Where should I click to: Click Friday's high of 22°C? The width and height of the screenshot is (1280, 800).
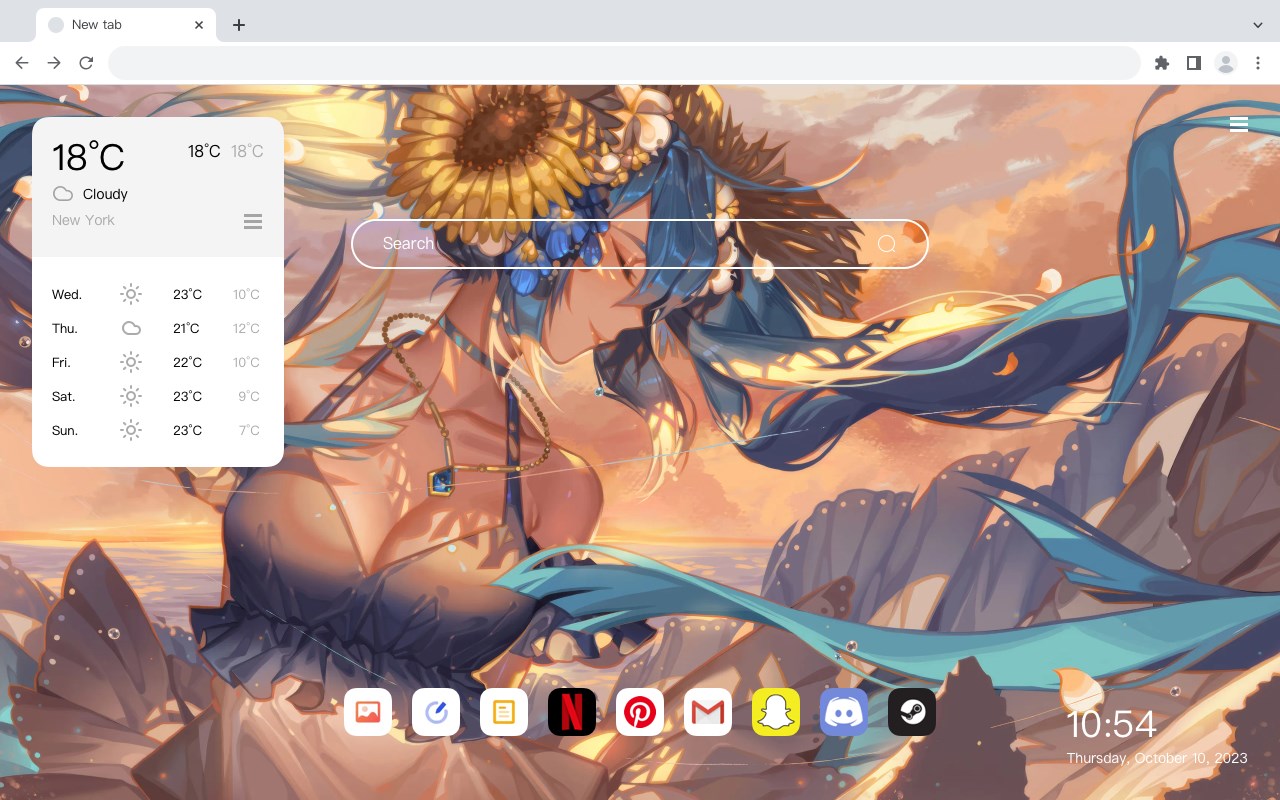point(187,363)
